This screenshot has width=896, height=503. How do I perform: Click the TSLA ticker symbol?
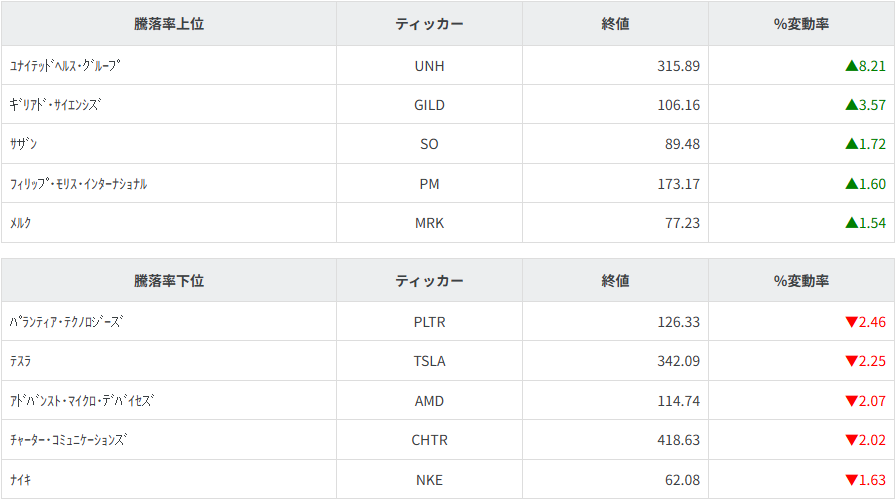pyautogui.click(x=429, y=361)
